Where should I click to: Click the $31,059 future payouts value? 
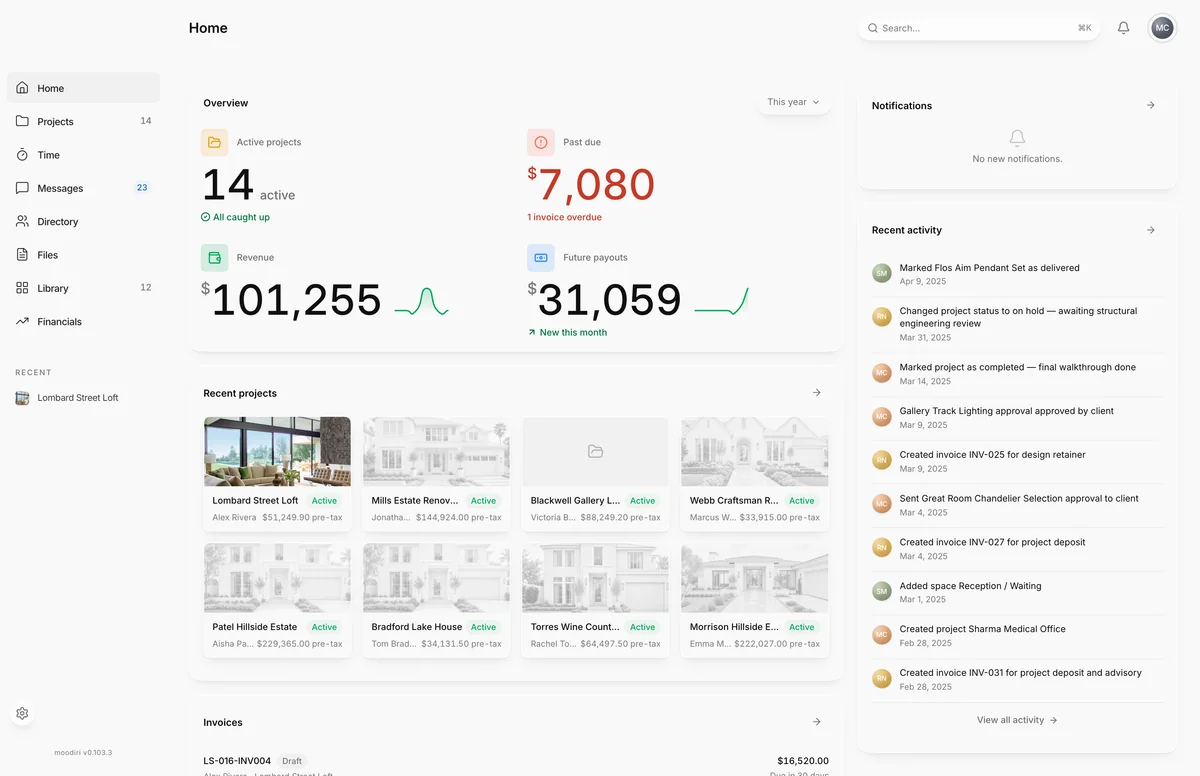click(604, 300)
